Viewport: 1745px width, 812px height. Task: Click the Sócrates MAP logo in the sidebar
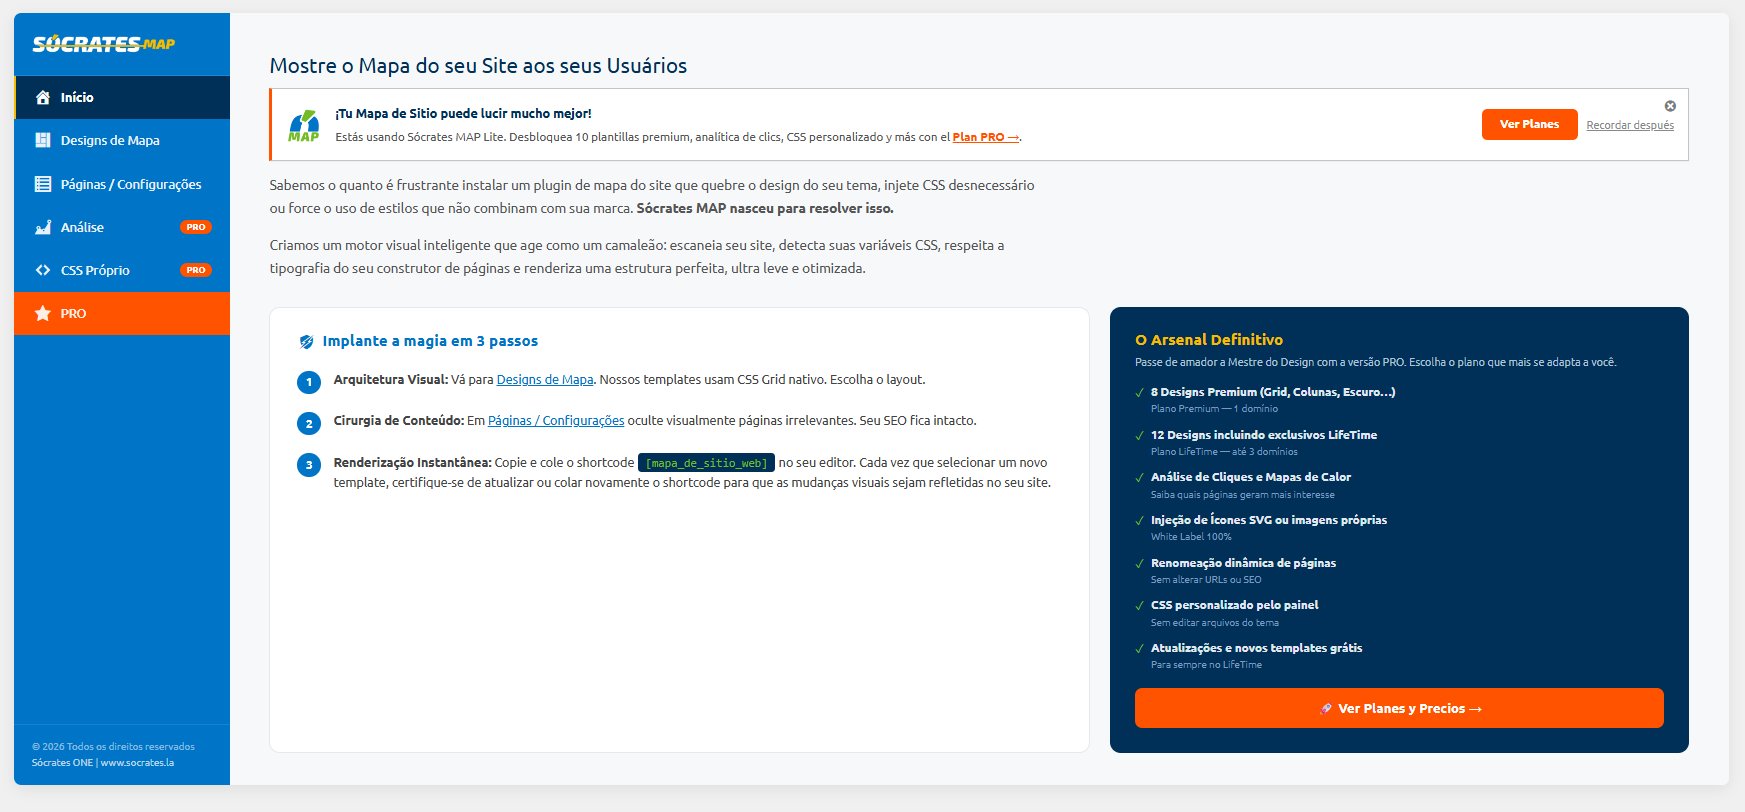point(104,44)
